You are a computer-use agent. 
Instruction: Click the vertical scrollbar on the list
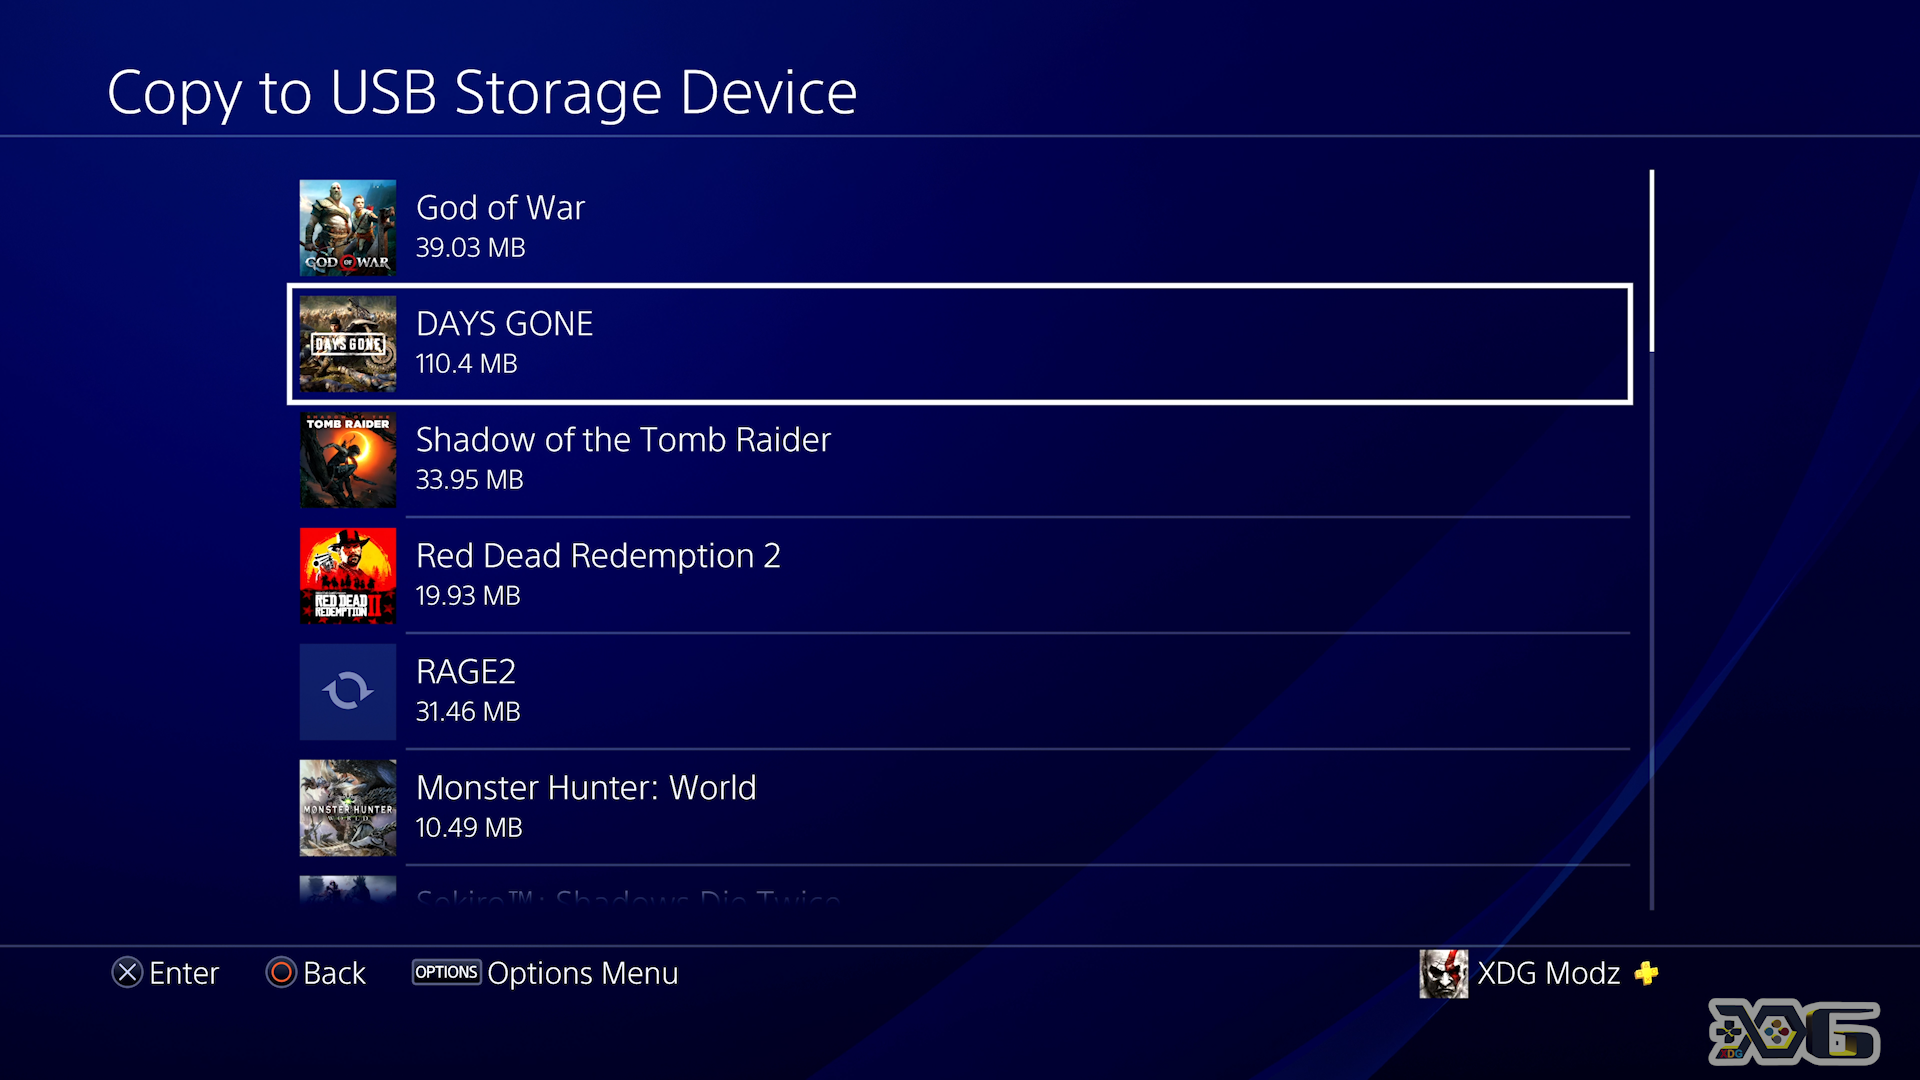coord(1652,540)
